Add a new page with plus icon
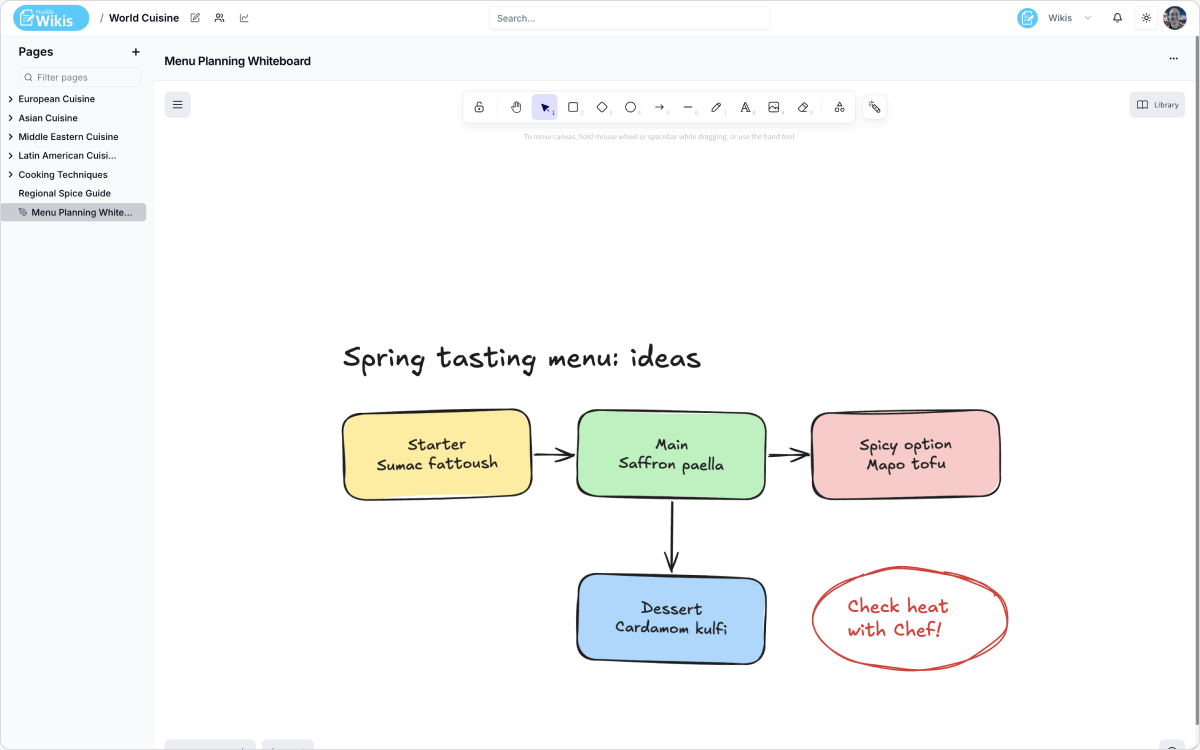 pyautogui.click(x=136, y=52)
